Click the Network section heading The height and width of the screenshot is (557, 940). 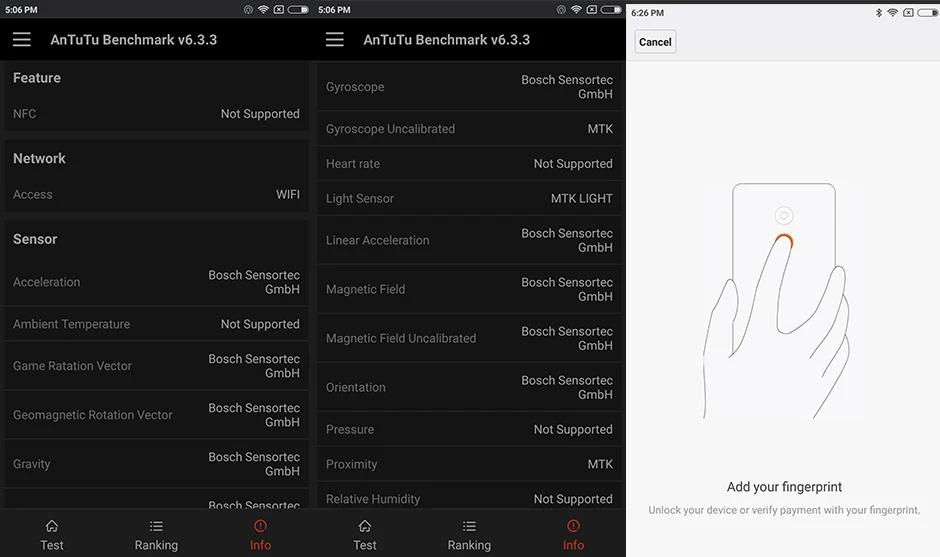point(39,158)
